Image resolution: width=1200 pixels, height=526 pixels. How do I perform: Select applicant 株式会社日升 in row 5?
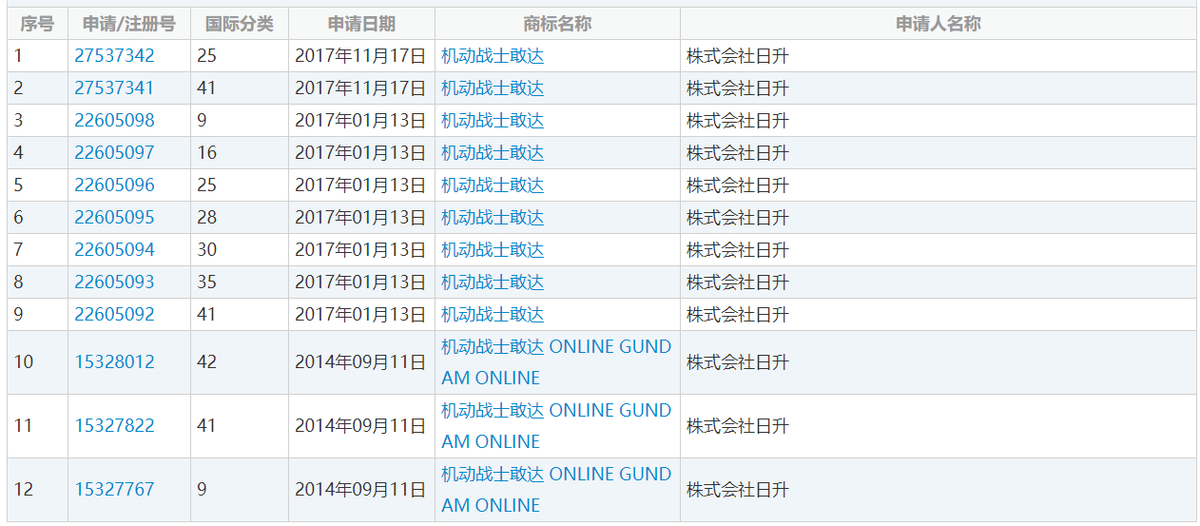[737, 185]
